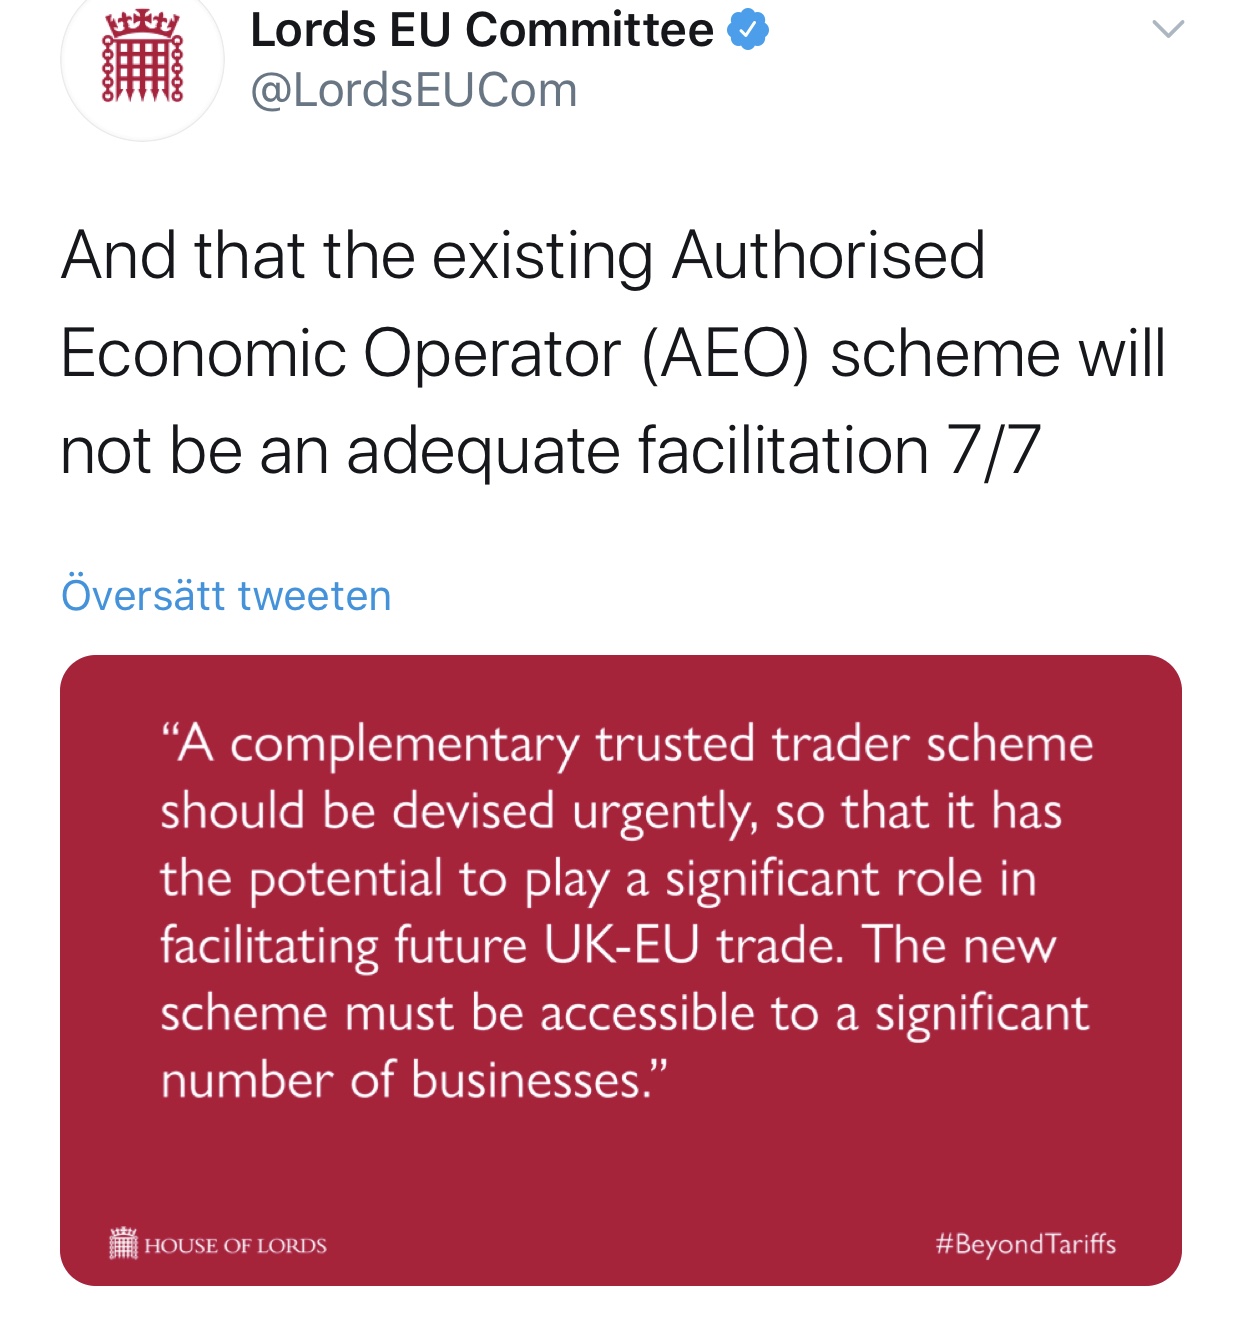Open the @LordsEUCom handle
The height and width of the screenshot is (1317, 1242).
click(x=414, y=91)
